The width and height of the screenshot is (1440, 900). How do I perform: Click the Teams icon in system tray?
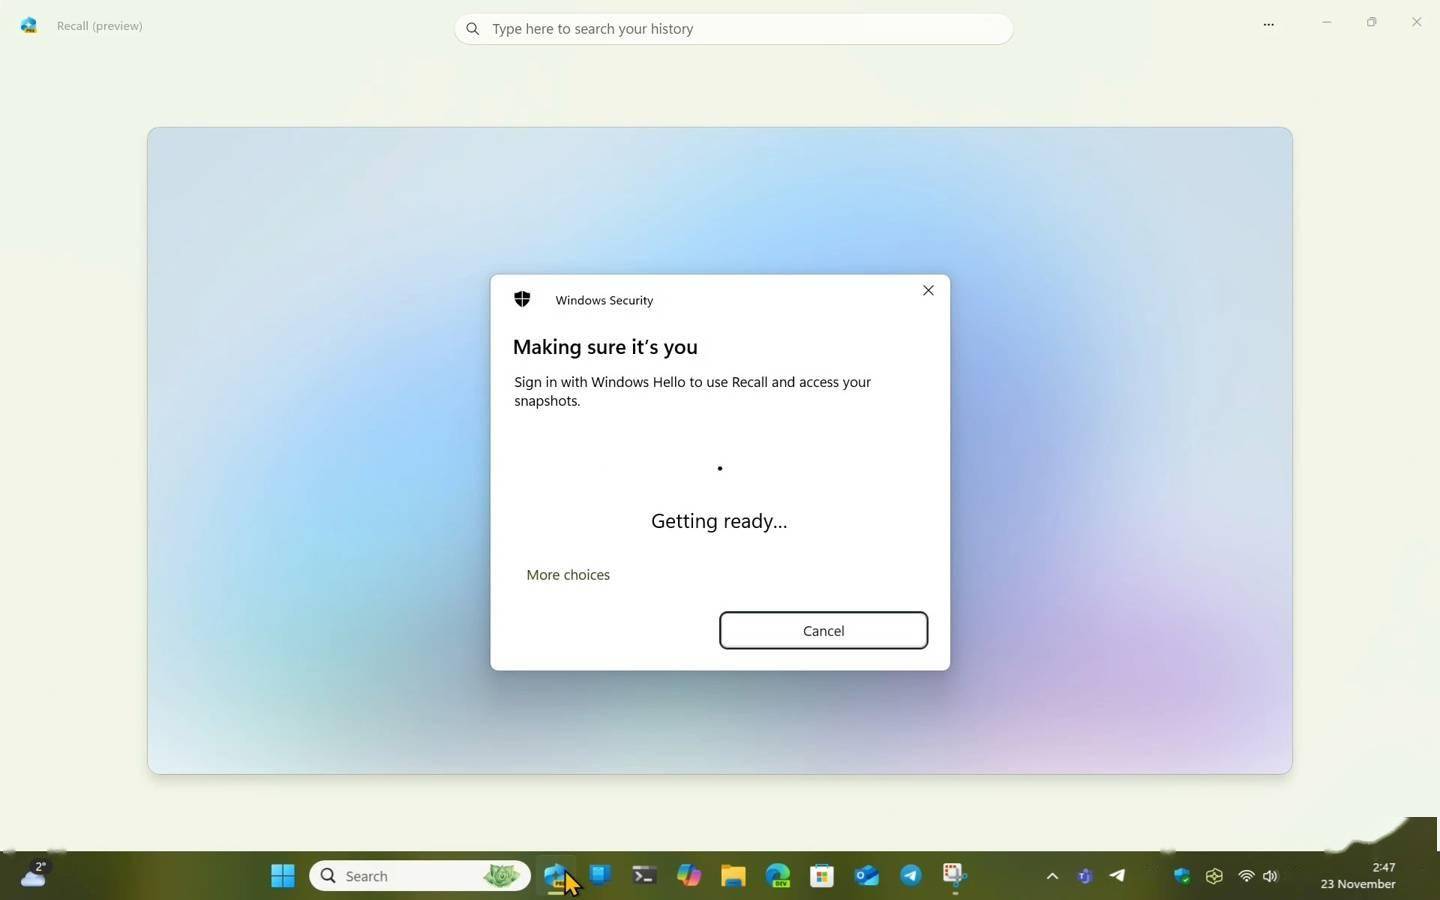1085,876
